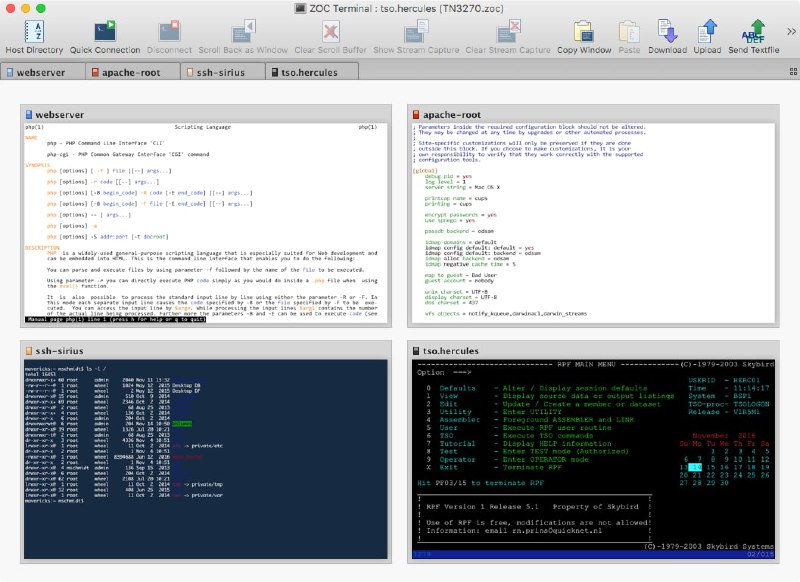The width and height of the screenshot is (800, 582).
Task: Clear the Stream Capture
Action: coord(508,35)
